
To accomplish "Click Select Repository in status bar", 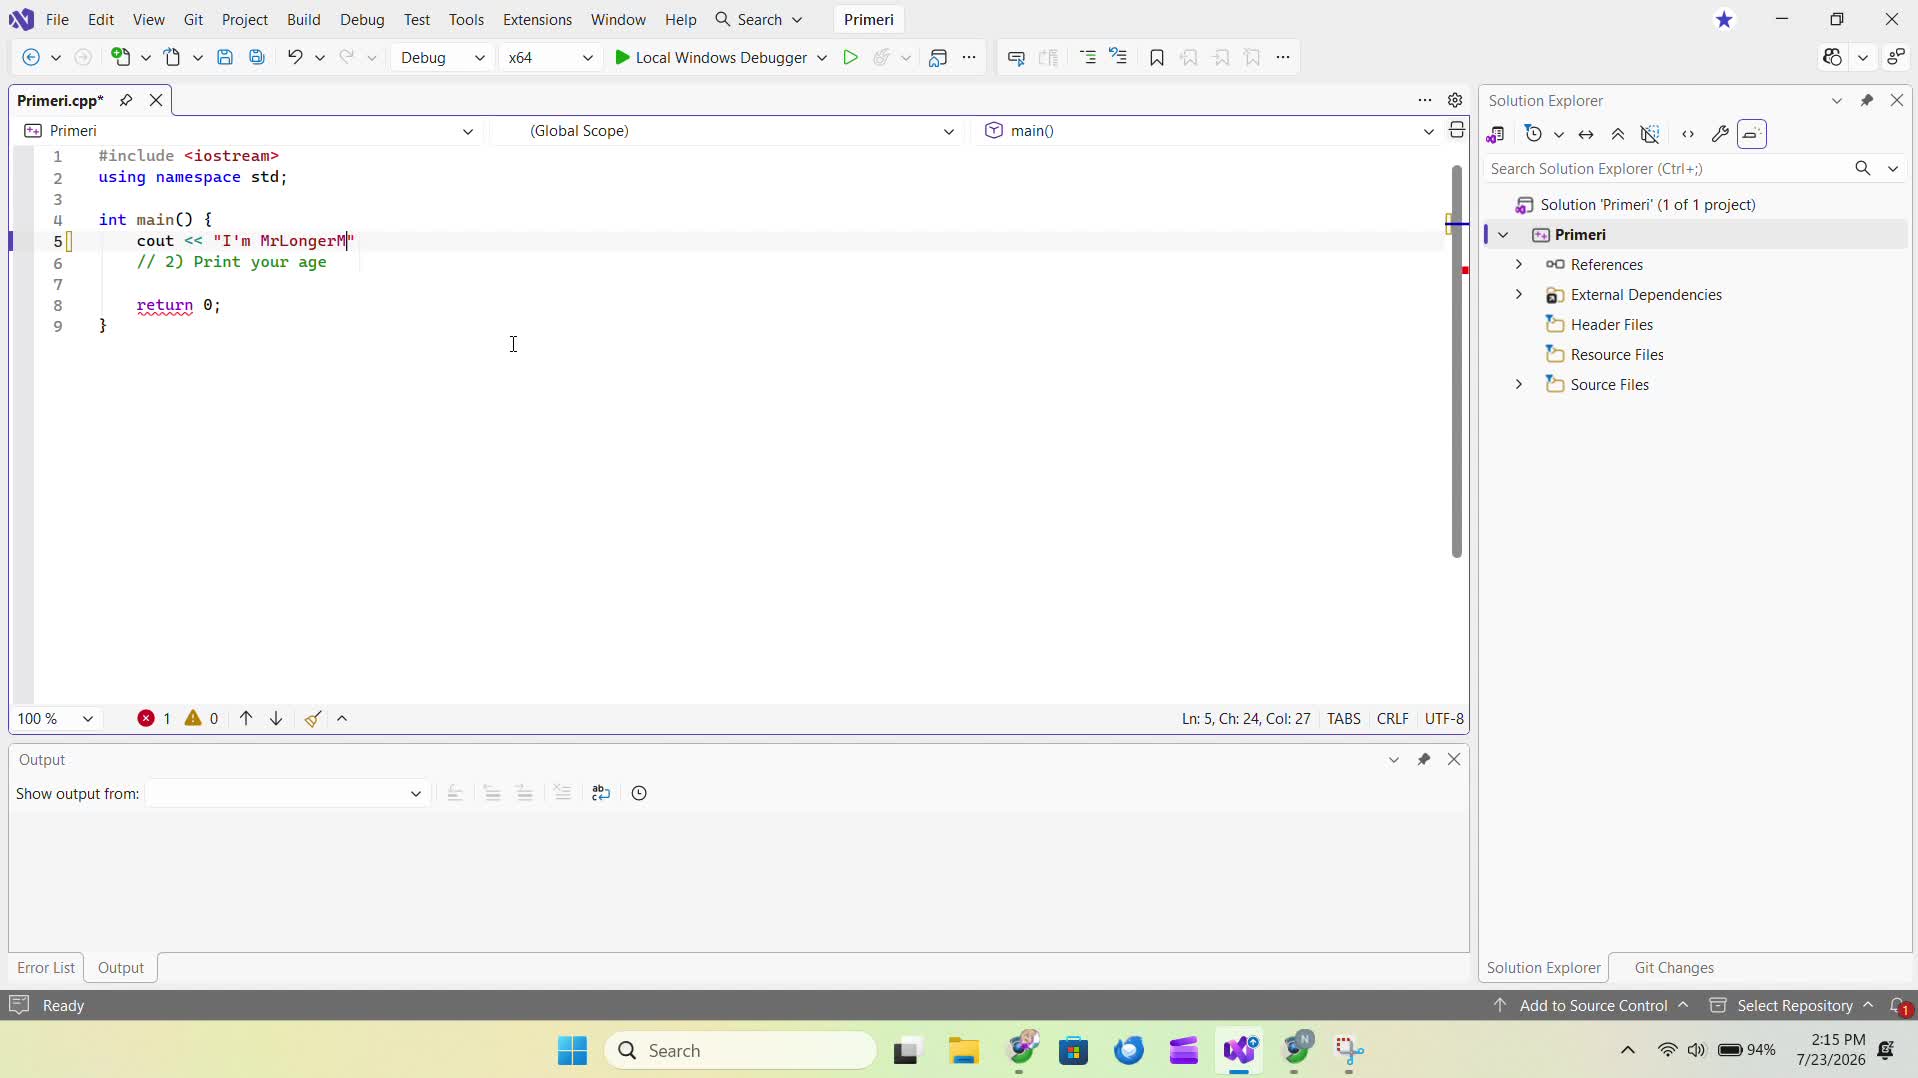I will coord(1790,1006).
